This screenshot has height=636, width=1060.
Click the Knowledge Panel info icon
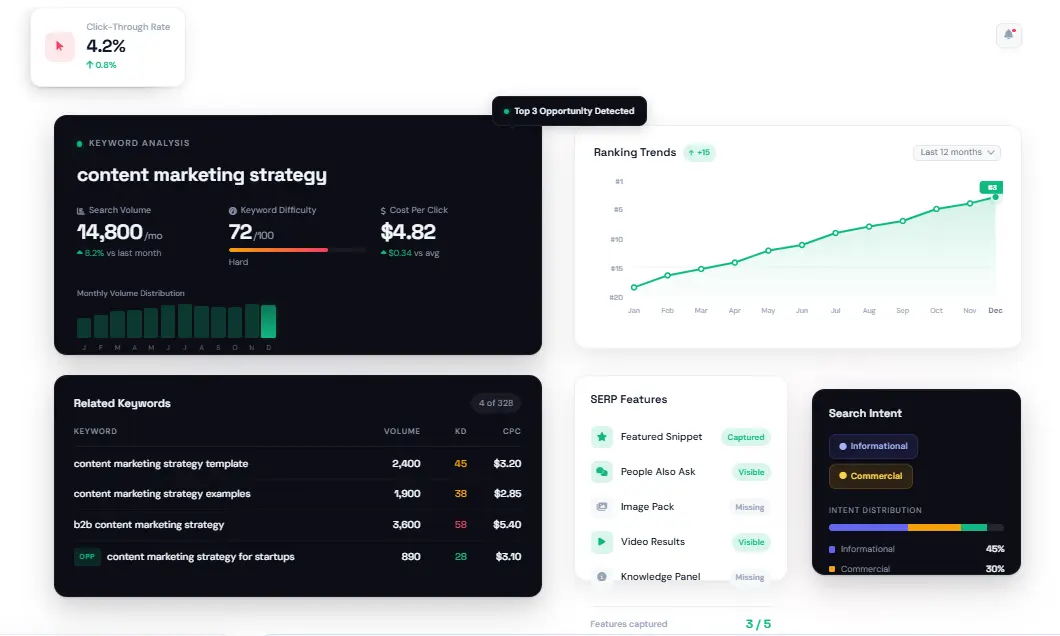tap(601, 576)
